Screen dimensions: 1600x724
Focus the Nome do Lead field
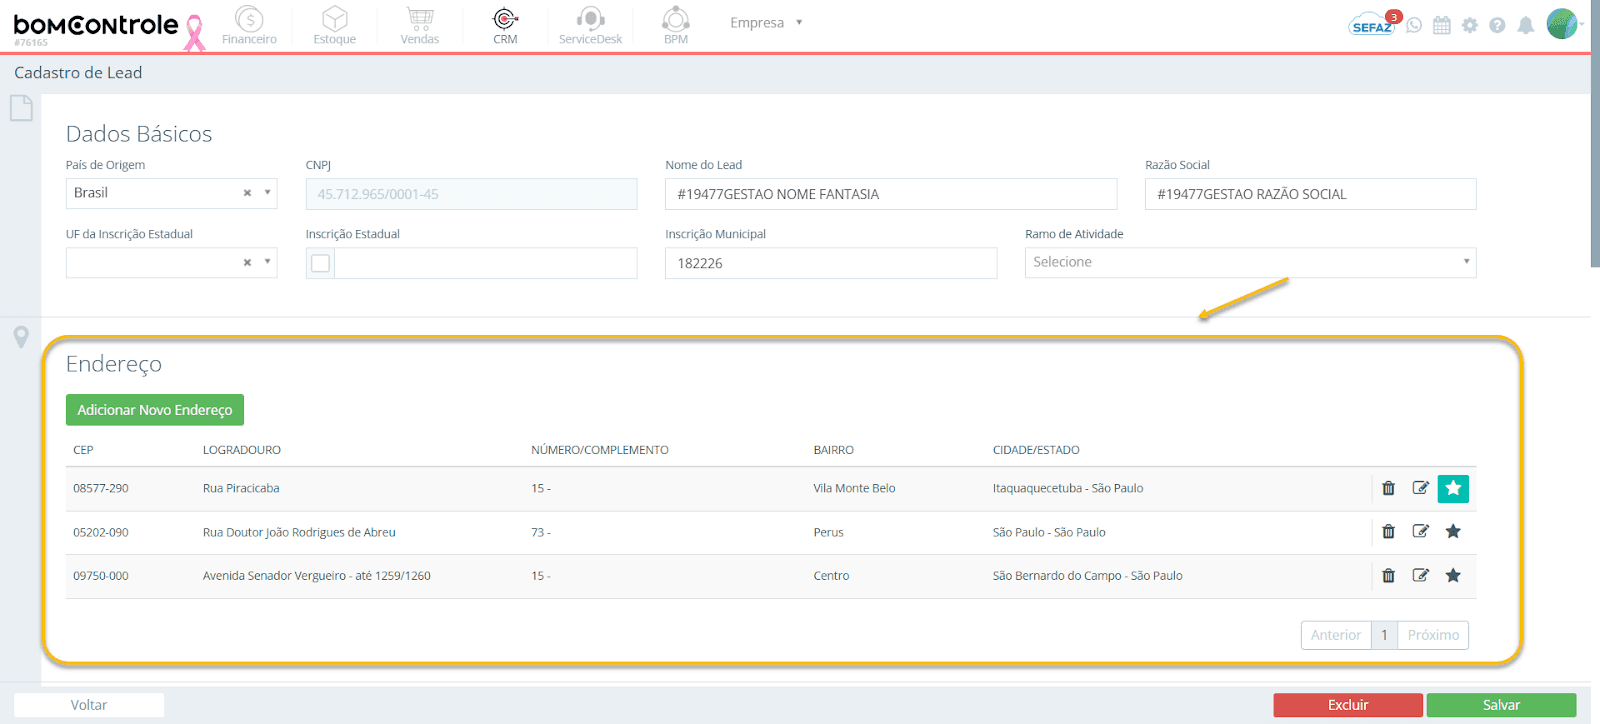[x=891, y=194]
